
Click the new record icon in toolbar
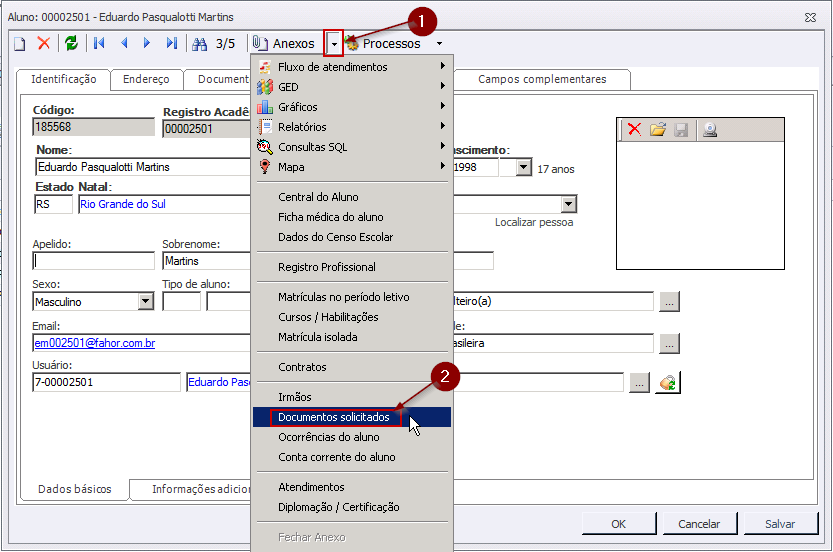[19, 44]
